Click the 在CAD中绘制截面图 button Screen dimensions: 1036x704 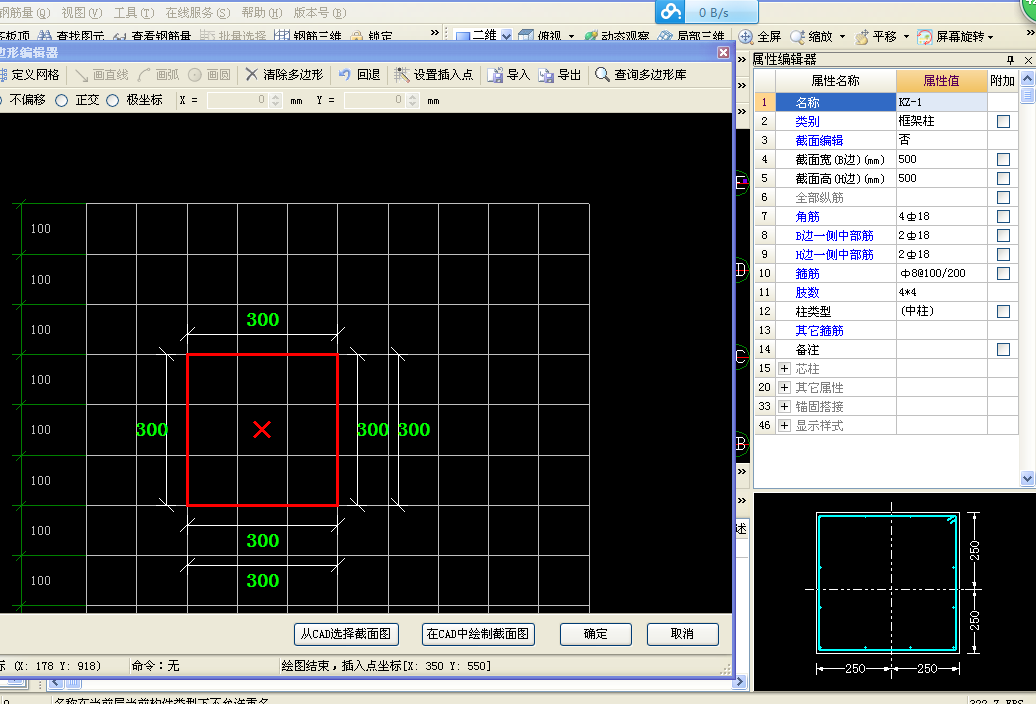click(478, 634)
